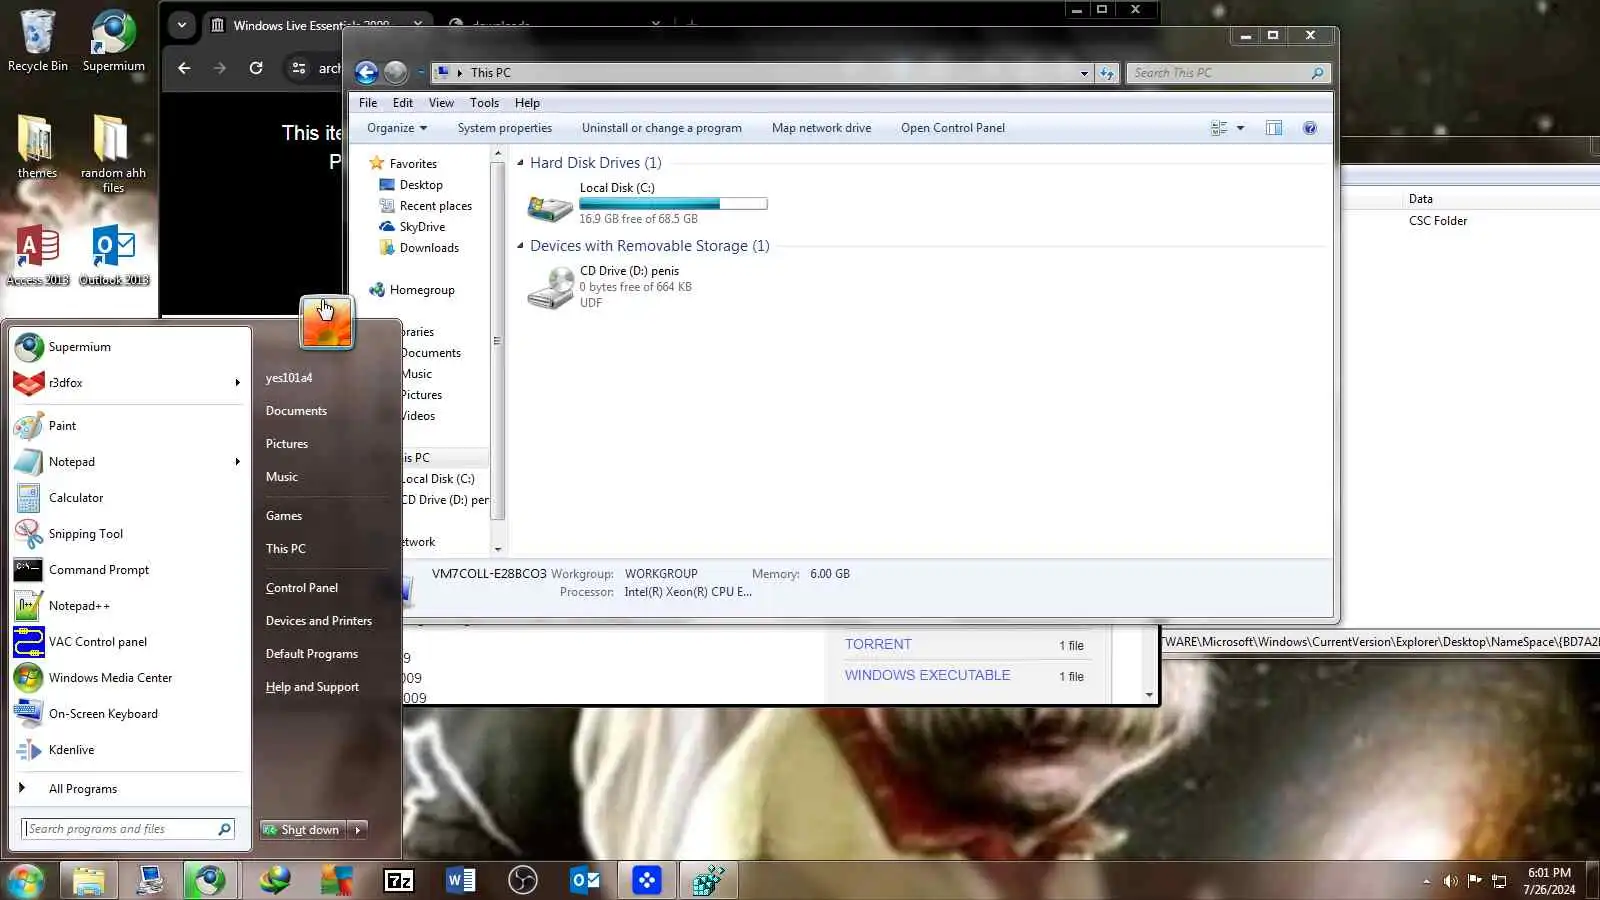Image resolution: width=1600 pixels, height=900 pixels.
Task: Click the Forward arrow in This PC window
Action: (396, 72)
